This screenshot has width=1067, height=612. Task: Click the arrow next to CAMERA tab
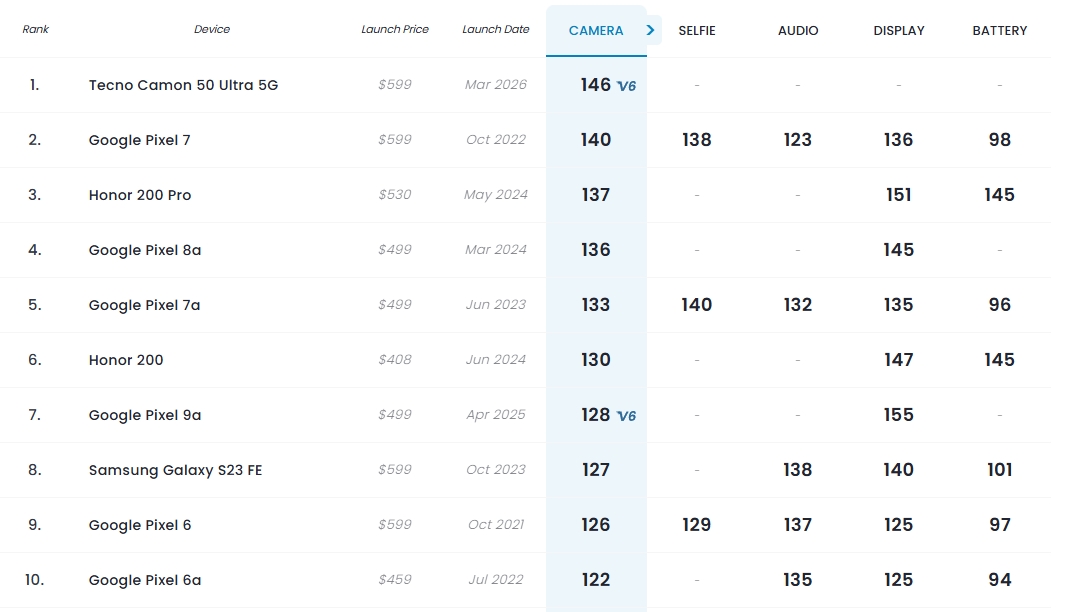651,30
